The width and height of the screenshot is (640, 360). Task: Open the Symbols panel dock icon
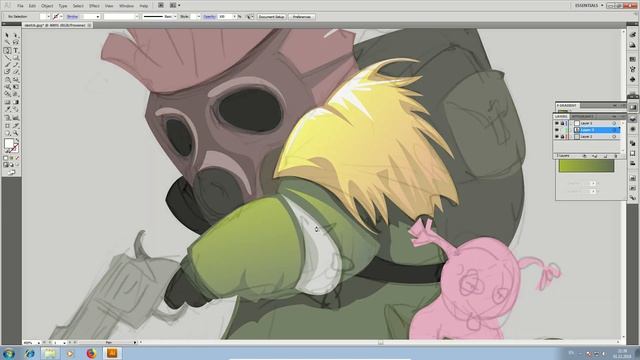[x=633, y=80]
